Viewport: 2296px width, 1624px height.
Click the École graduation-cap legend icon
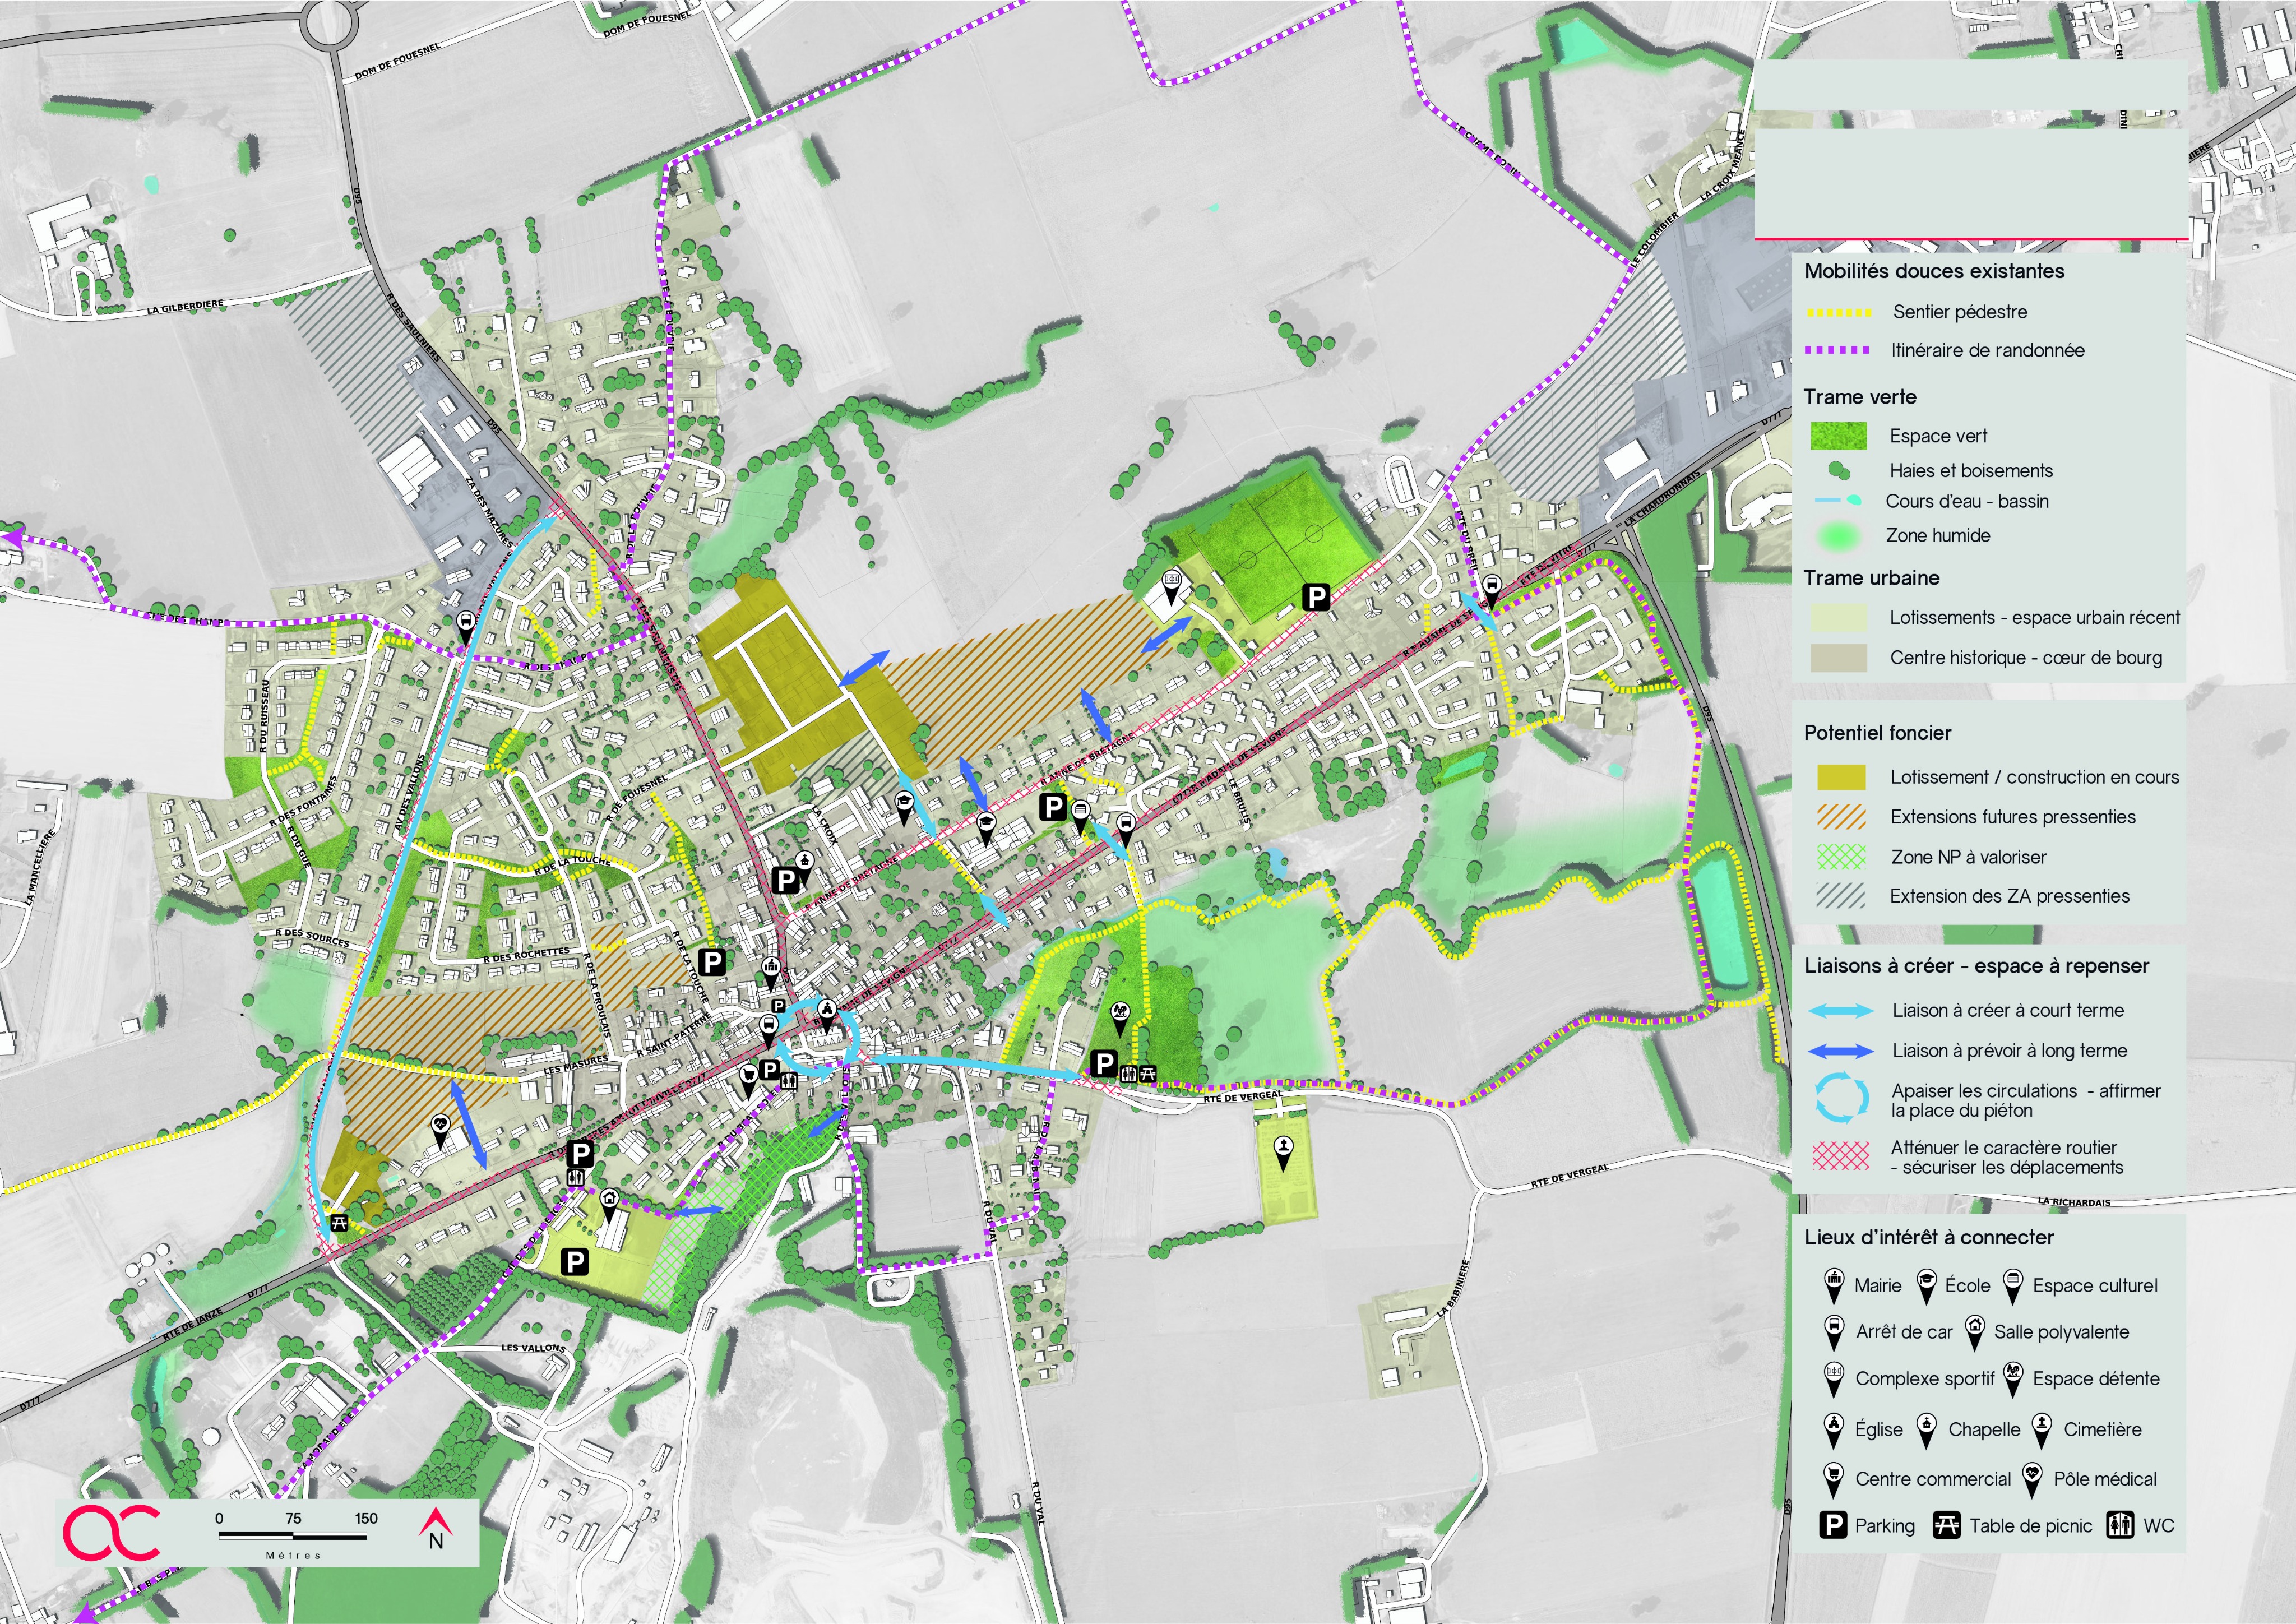1926,1285
